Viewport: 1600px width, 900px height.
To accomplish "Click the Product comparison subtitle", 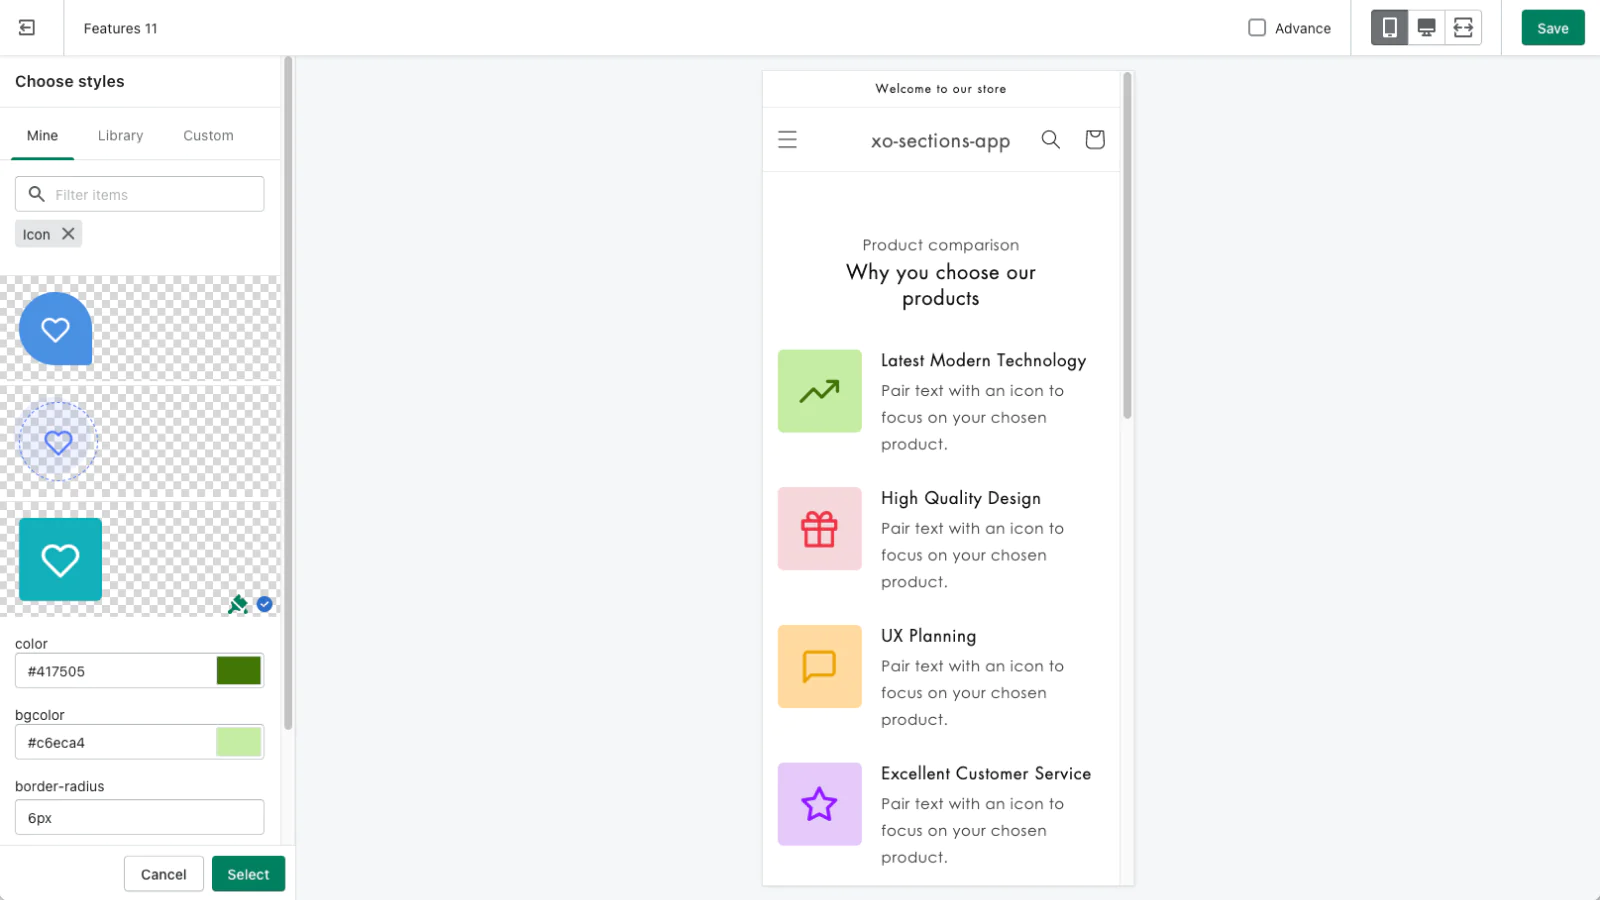I will tap(941, 245).
